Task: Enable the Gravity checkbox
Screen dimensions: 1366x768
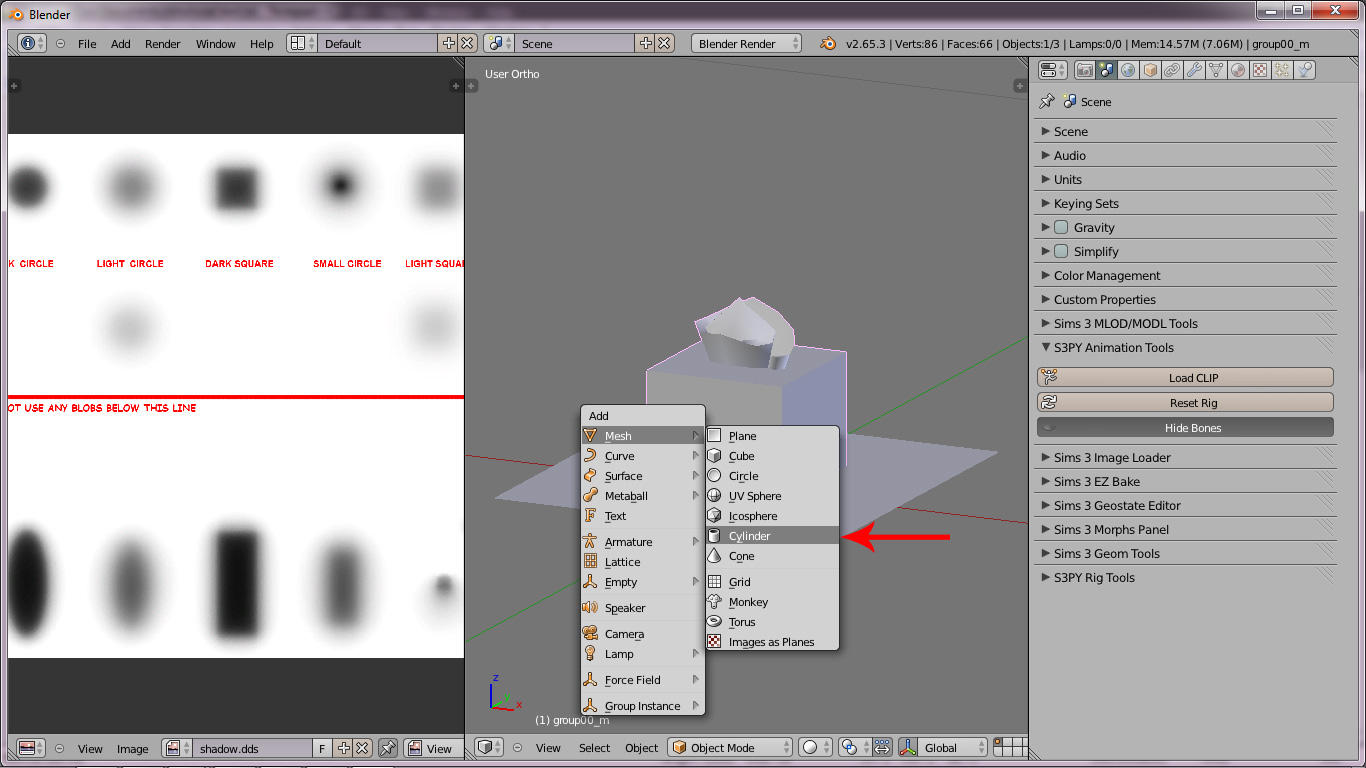Action: point(1061,228)
